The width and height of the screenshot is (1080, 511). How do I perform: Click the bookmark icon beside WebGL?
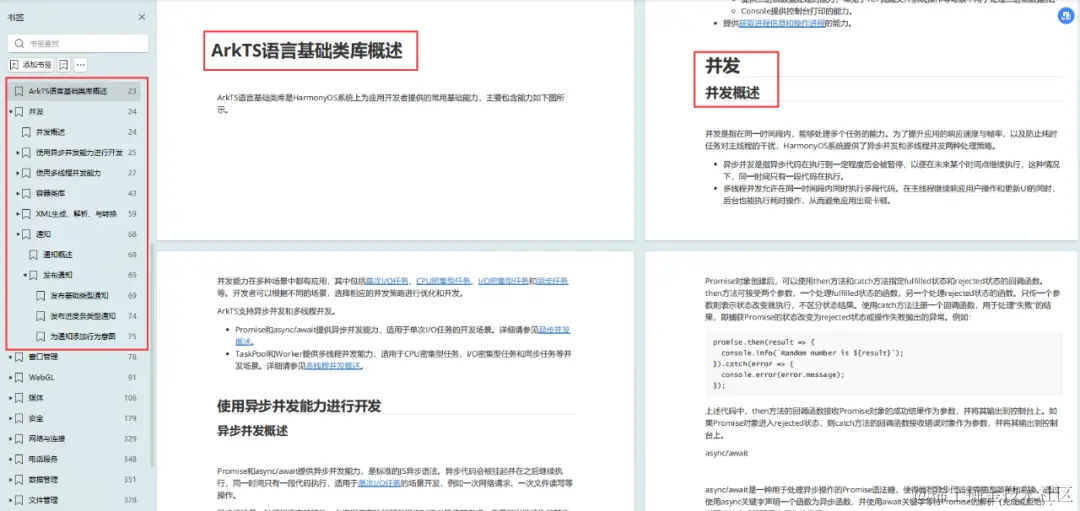[19, 377]
